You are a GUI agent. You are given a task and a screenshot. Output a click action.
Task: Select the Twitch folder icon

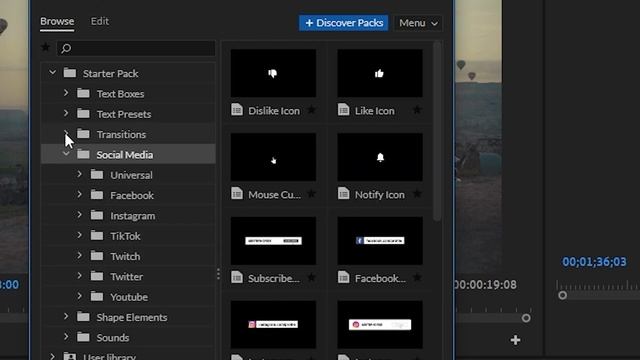(97, 256)
